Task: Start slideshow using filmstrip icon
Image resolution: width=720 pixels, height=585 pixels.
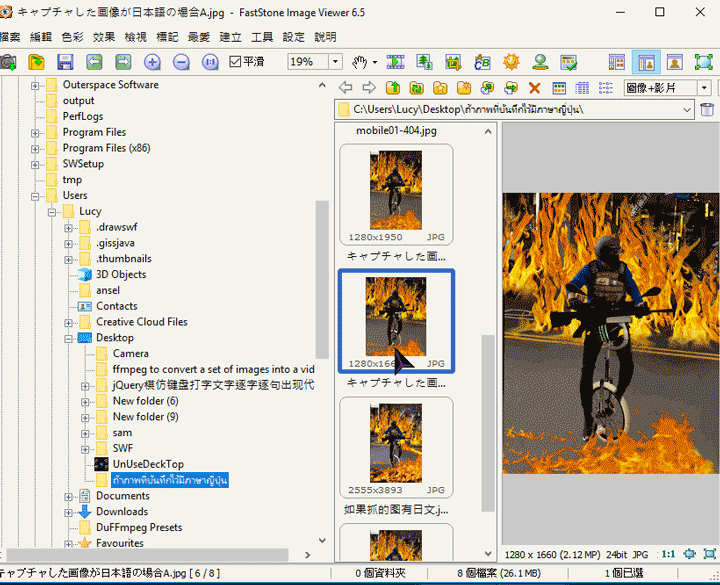Action: pos(394,62)
